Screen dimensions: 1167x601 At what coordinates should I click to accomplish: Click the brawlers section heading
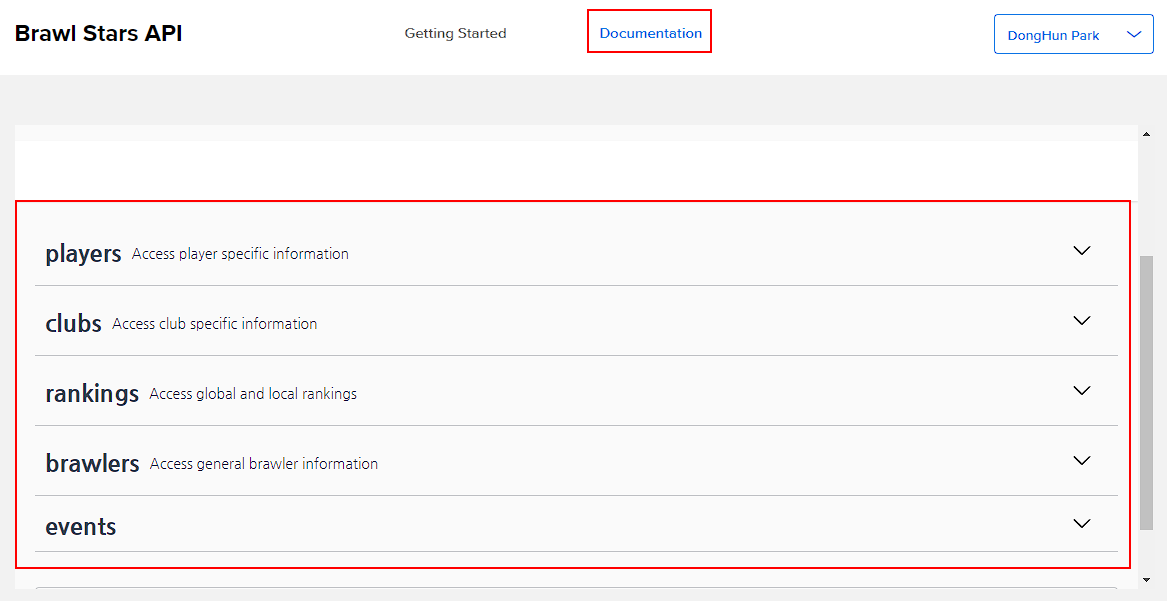tap(92, 464)
